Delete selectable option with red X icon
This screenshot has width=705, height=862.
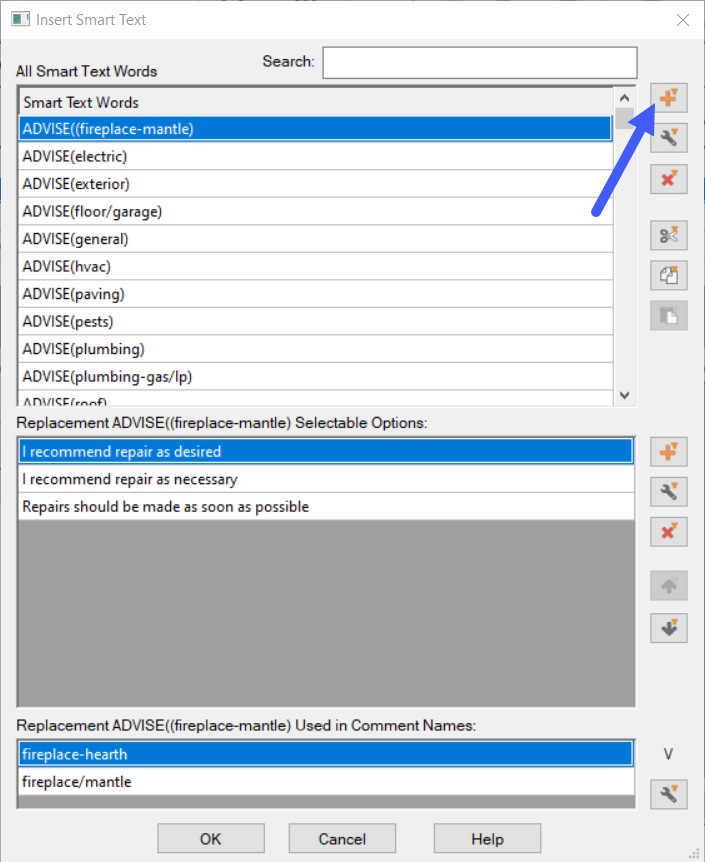click(x=668, y=532)
